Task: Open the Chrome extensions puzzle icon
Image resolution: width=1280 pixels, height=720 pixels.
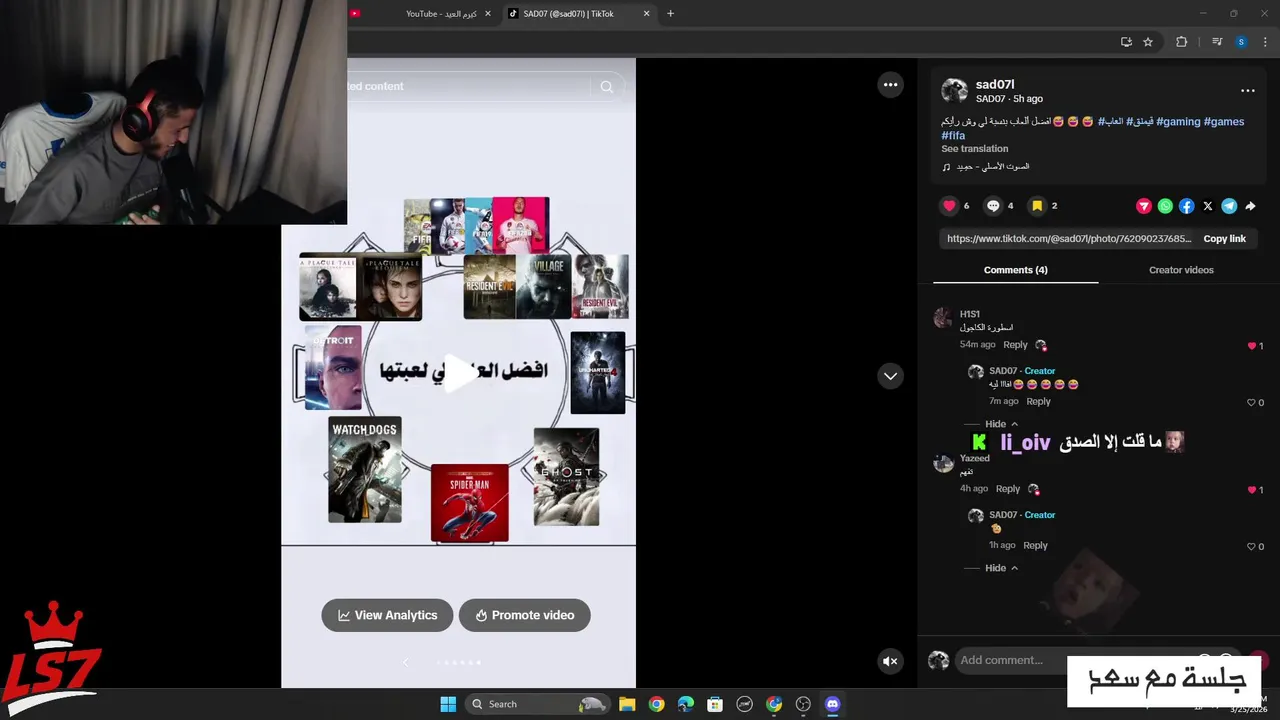Action: click(x=1181, y=42)
